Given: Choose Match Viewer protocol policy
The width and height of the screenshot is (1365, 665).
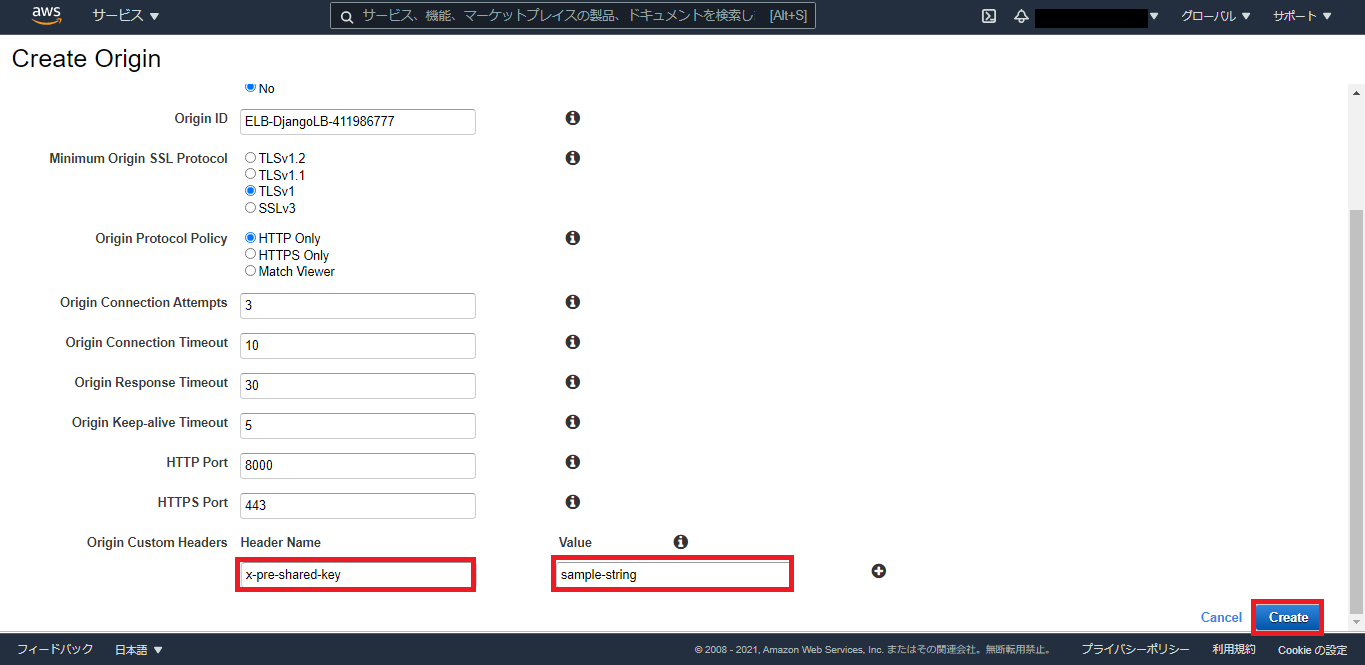Looking at the screenshot, I should (251, 271).
